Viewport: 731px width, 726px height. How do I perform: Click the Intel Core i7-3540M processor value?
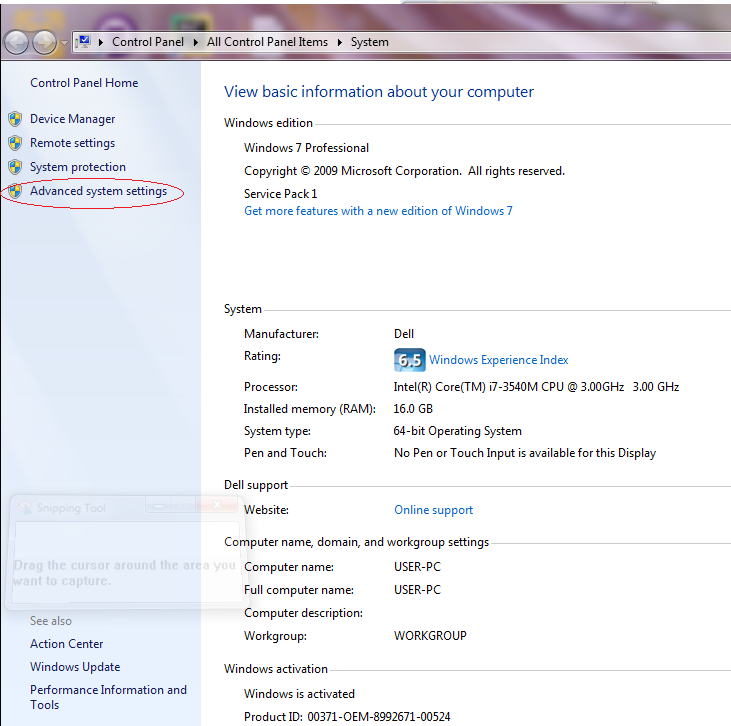[x=536, y=387]
